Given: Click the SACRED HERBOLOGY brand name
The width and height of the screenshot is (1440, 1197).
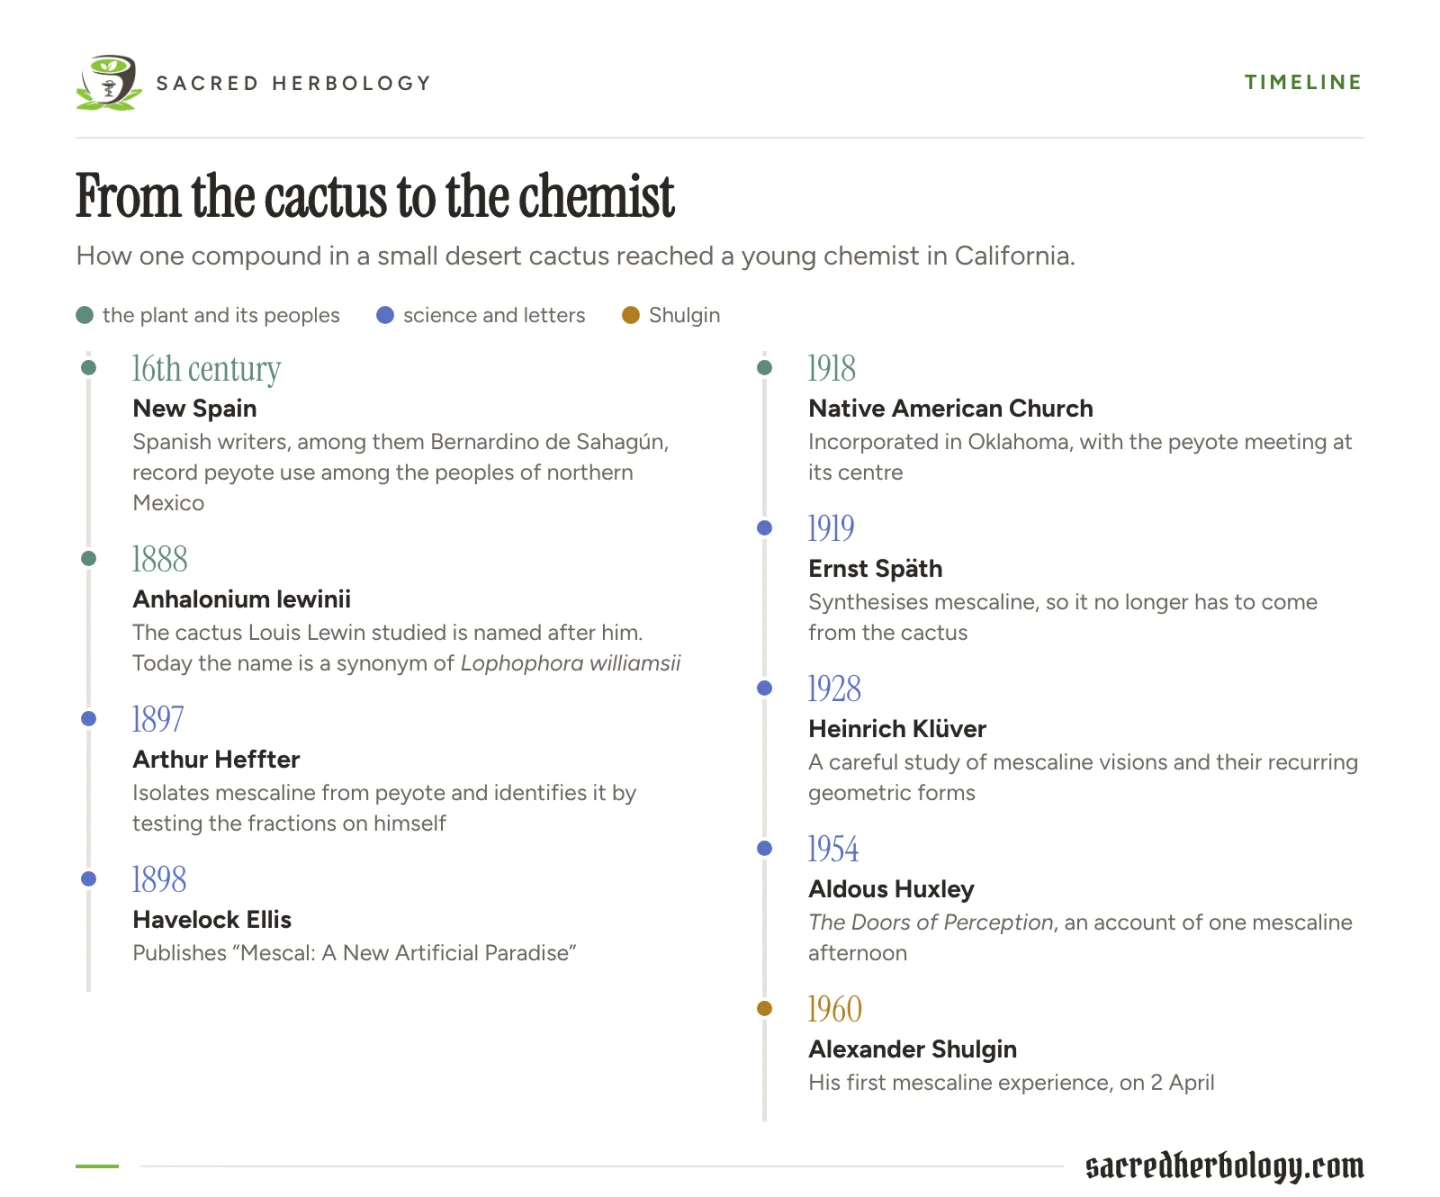Looking at the screenshot, I should [293, 83].
